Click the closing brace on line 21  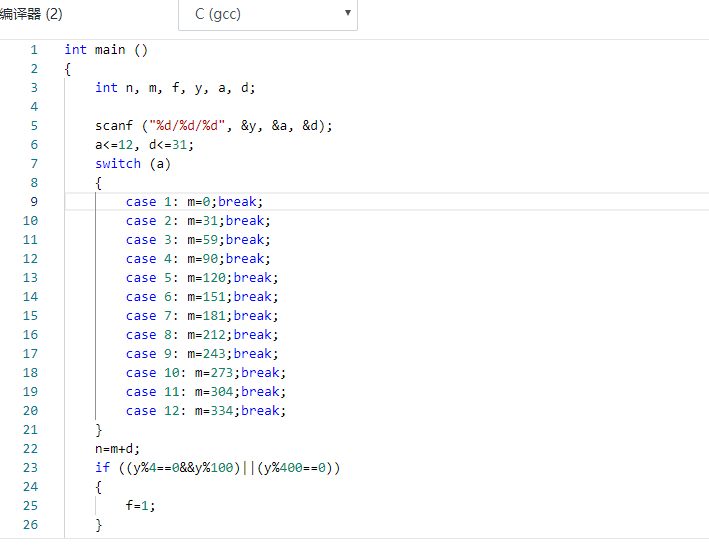pos(99,430)
